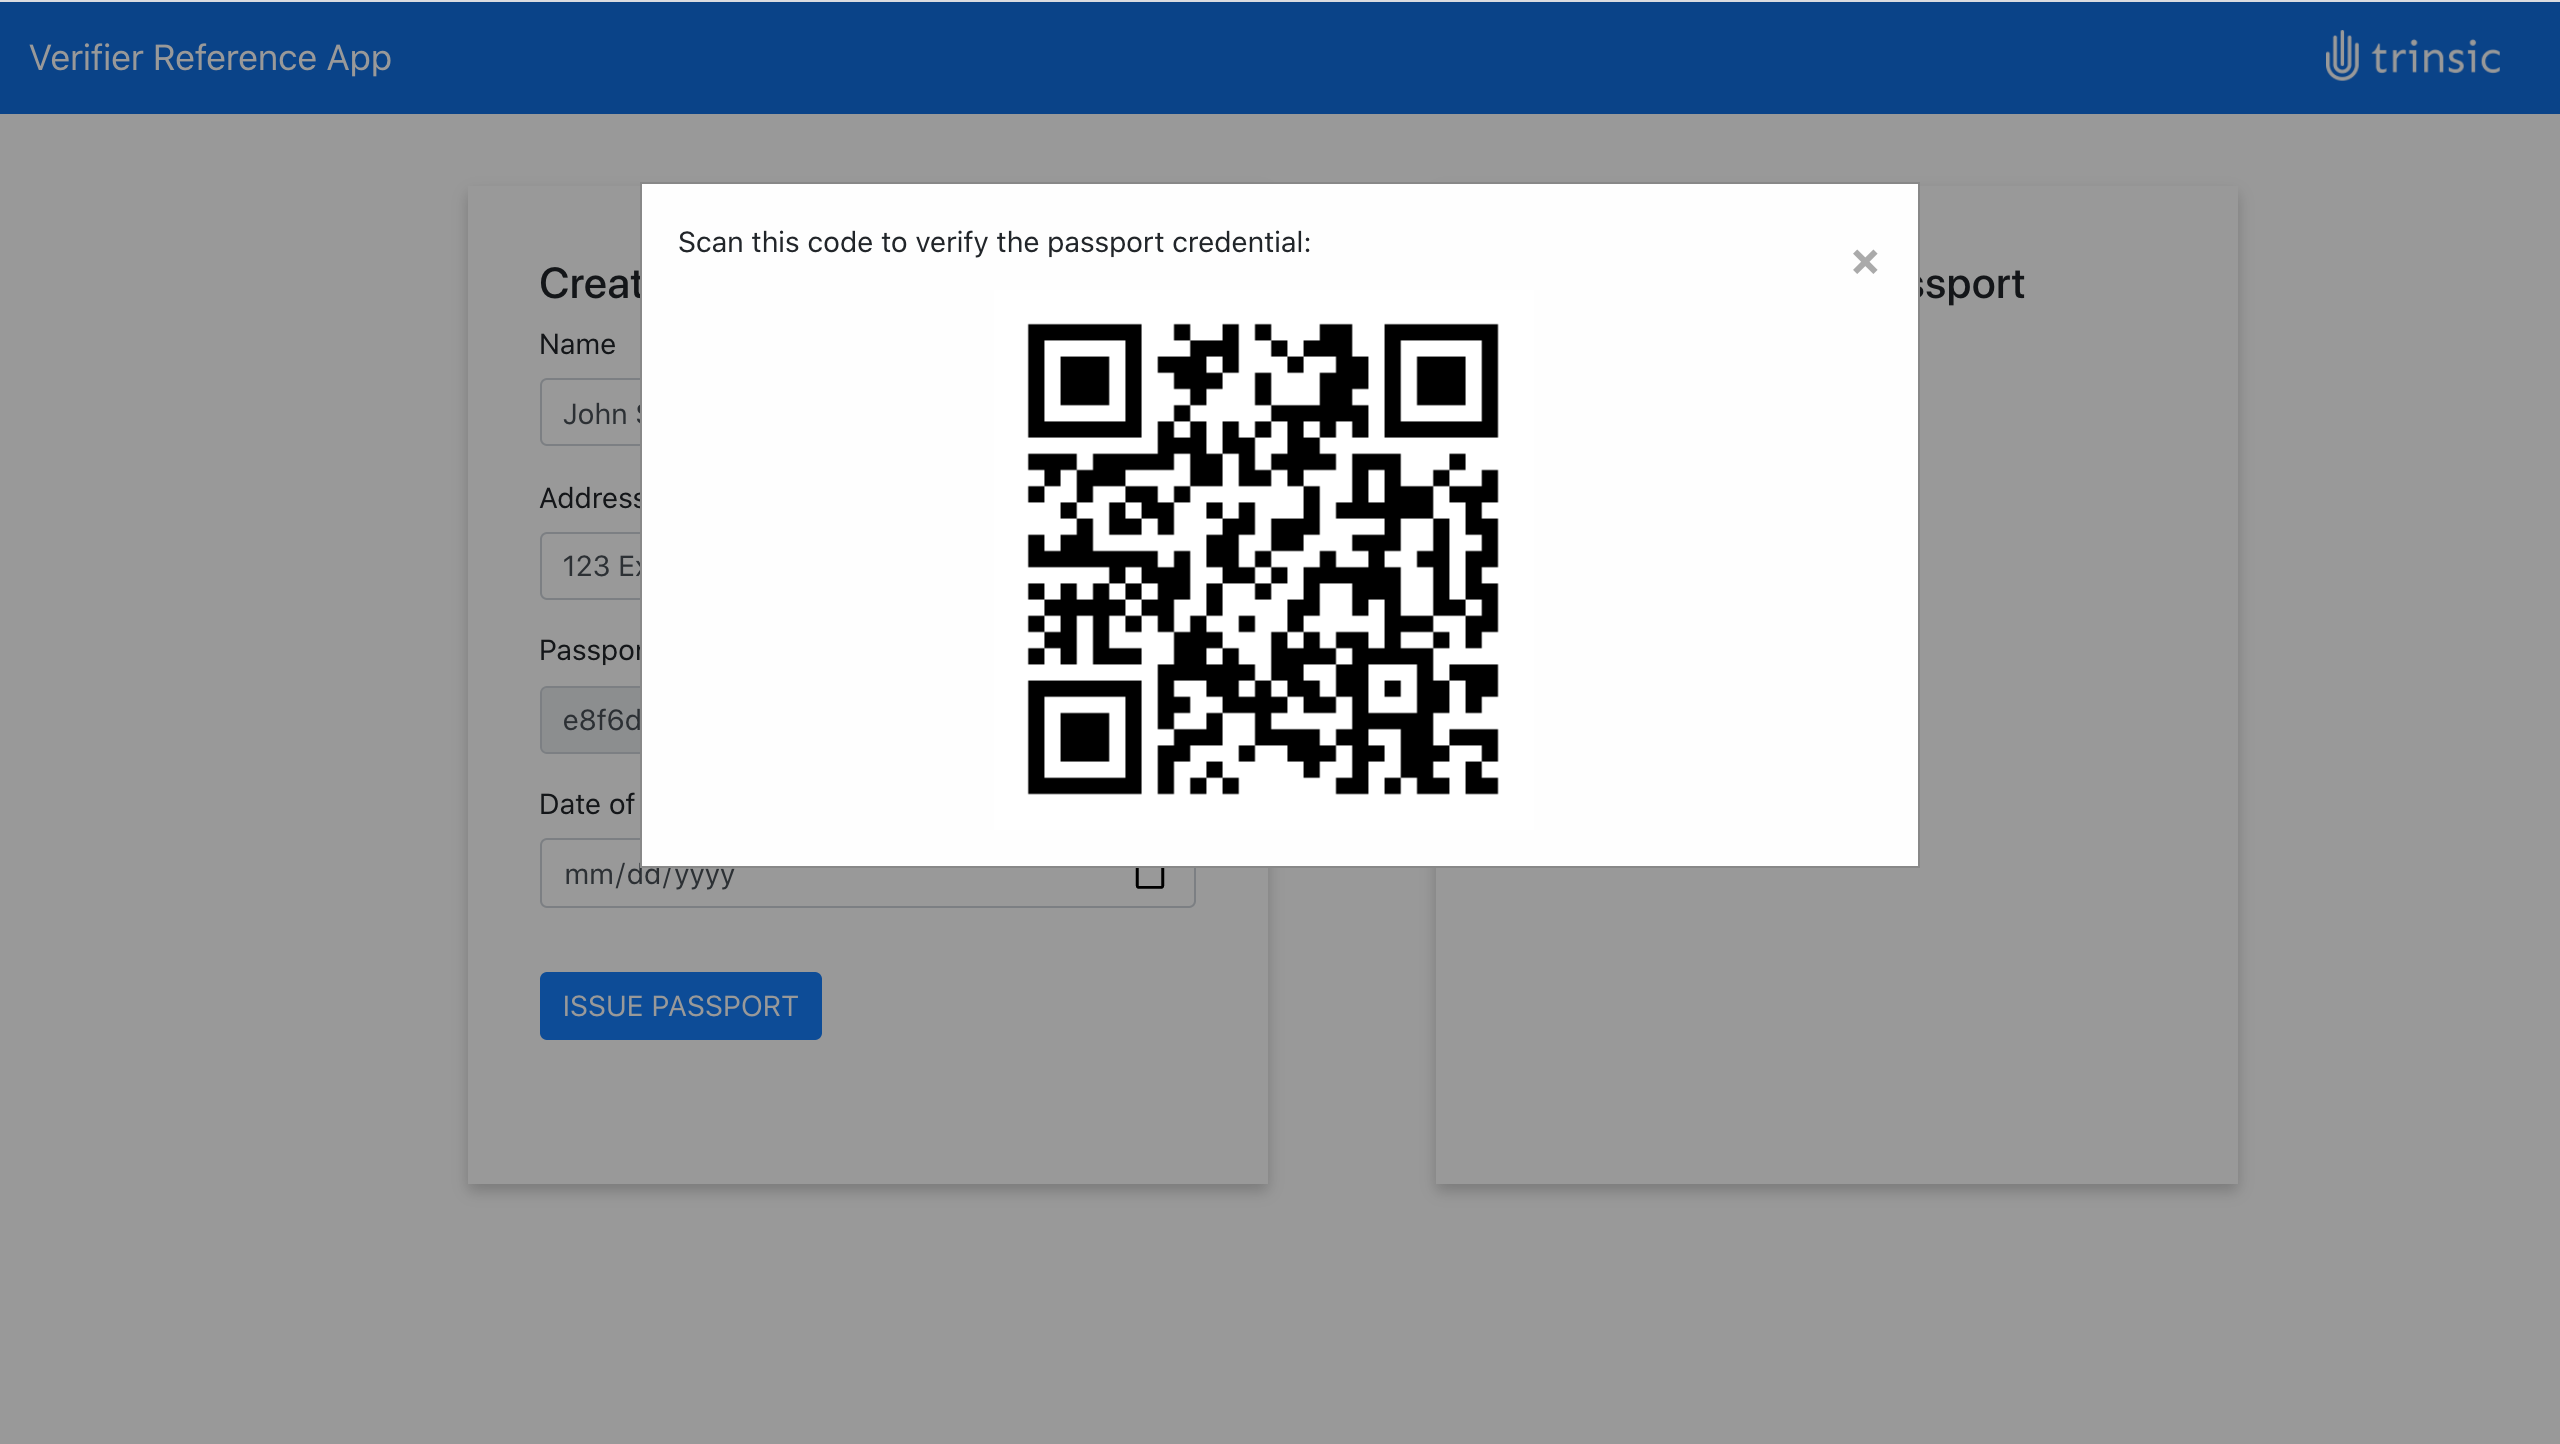Open the Verifier Reference App title
Screen dimensions: 2560x1444
tap(210, 58)
